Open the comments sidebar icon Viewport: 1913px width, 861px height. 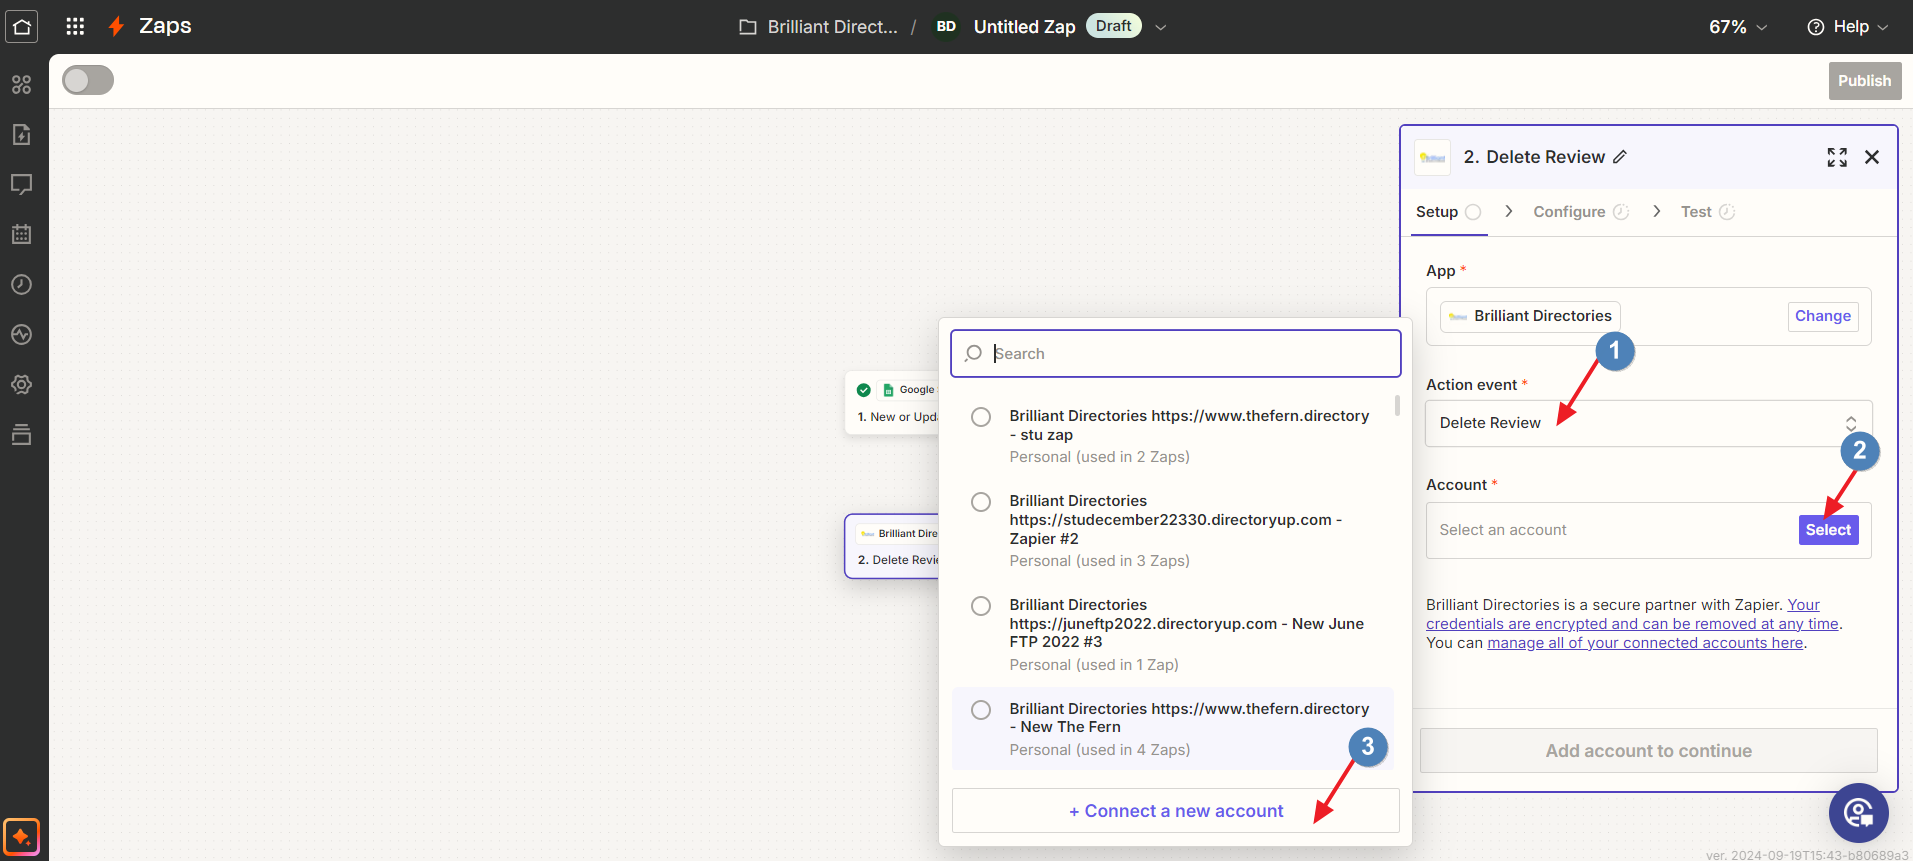pos(22,185)
